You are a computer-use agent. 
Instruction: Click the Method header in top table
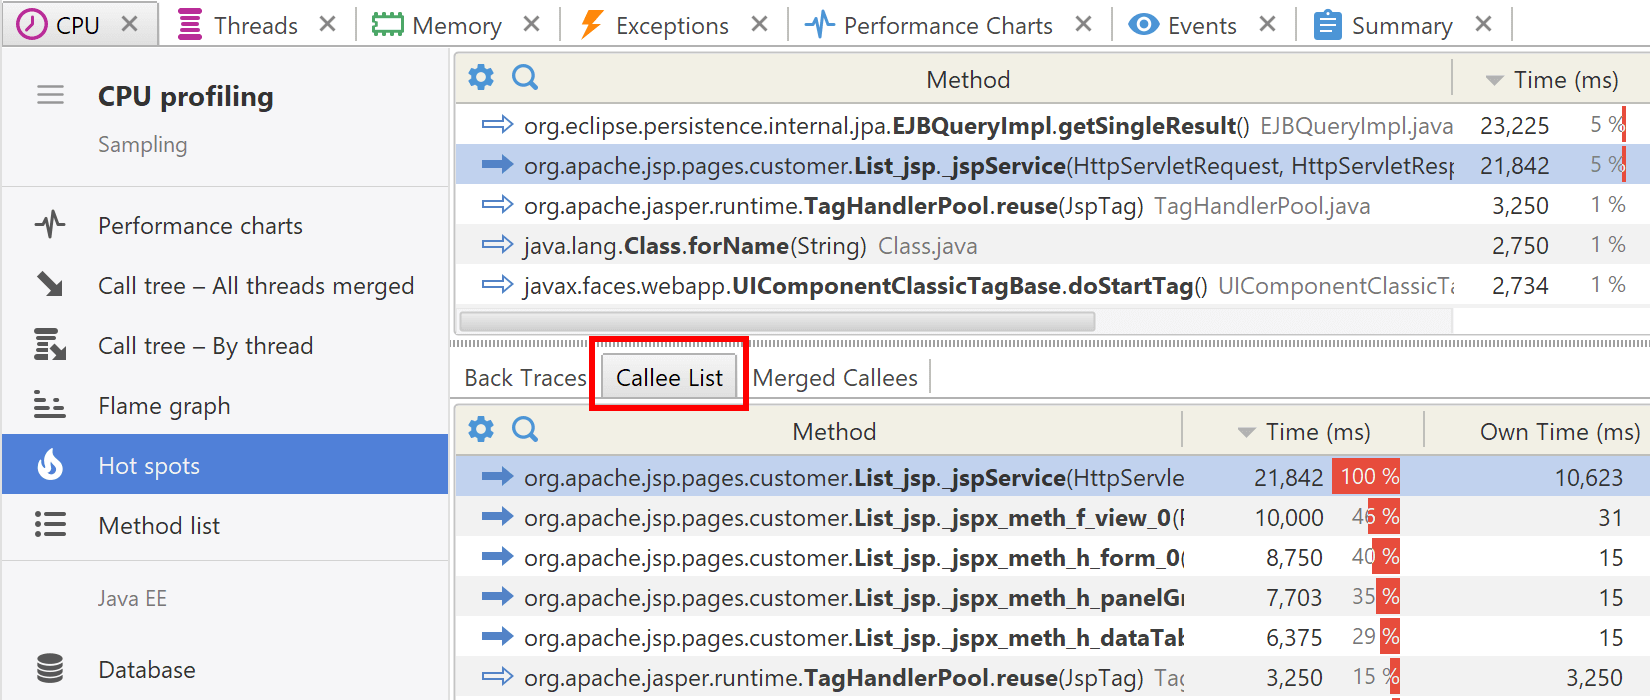pos(968,80)
